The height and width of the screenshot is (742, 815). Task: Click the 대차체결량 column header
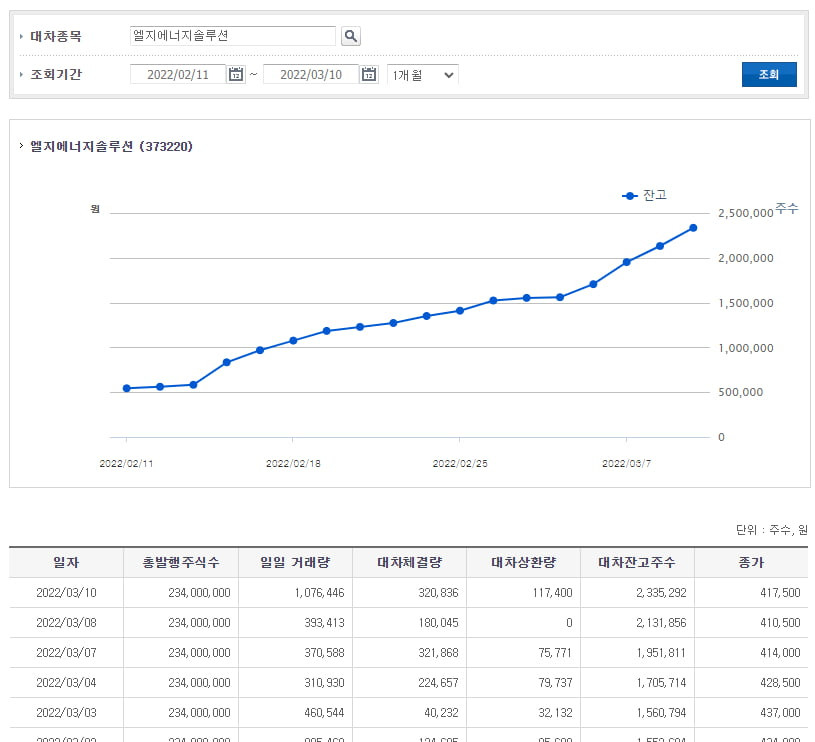pyautogui.click(x=409, y=562)
